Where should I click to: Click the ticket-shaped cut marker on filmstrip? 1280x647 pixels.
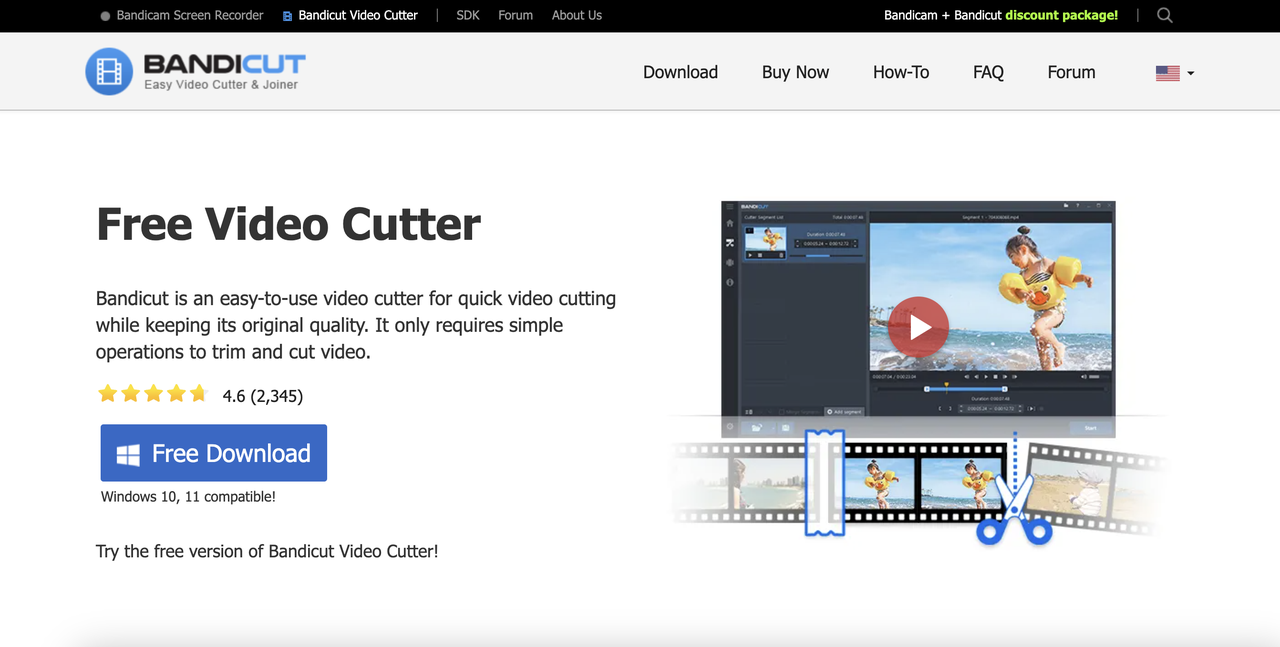click(x=825, y=482)
